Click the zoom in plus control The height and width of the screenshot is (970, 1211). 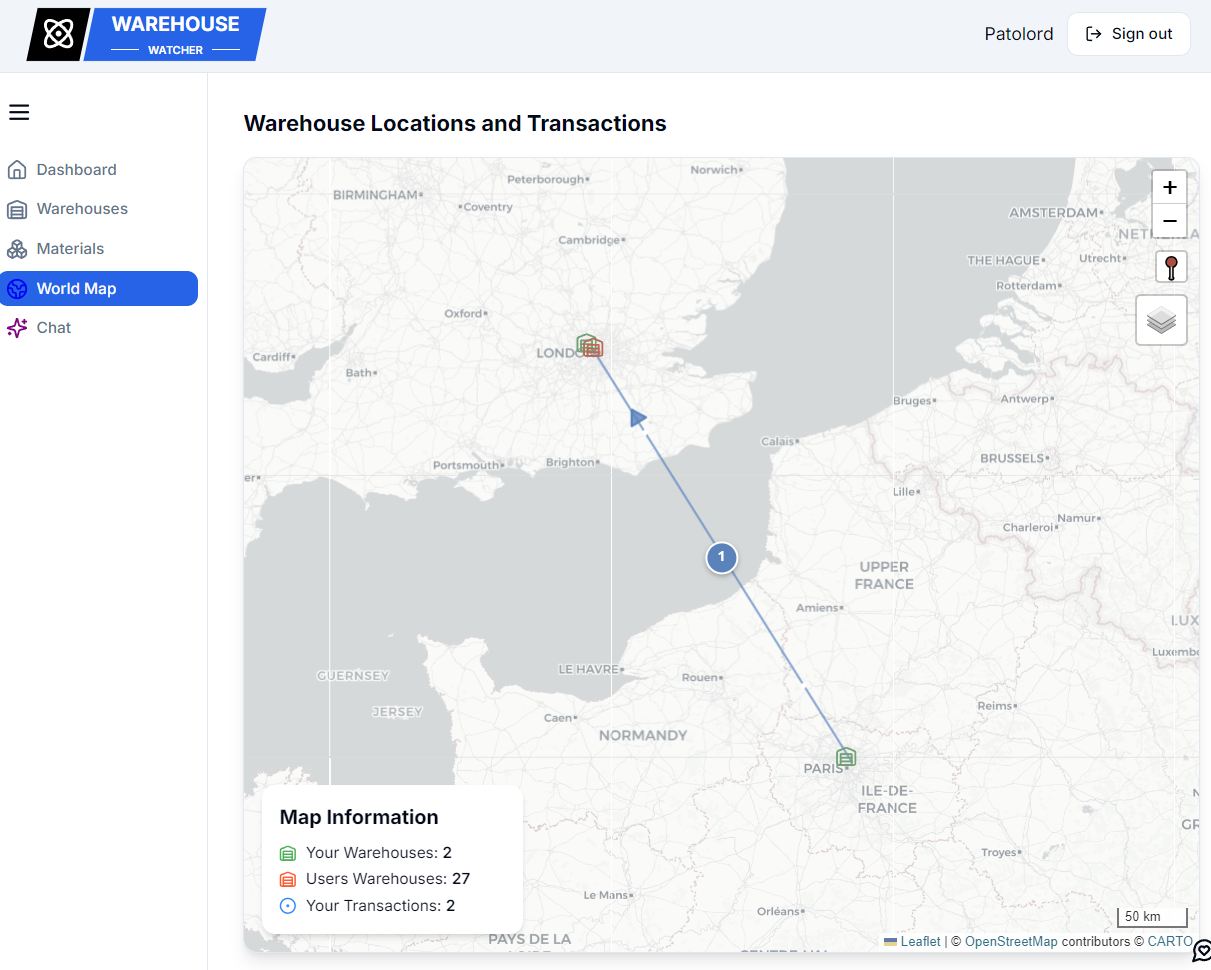tap(1169, 186)
